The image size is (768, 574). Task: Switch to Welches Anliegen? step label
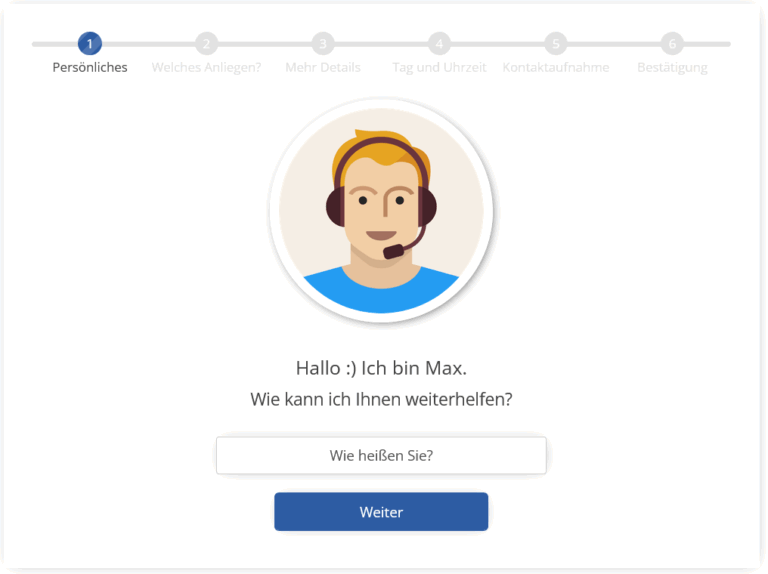pos(206,68)
